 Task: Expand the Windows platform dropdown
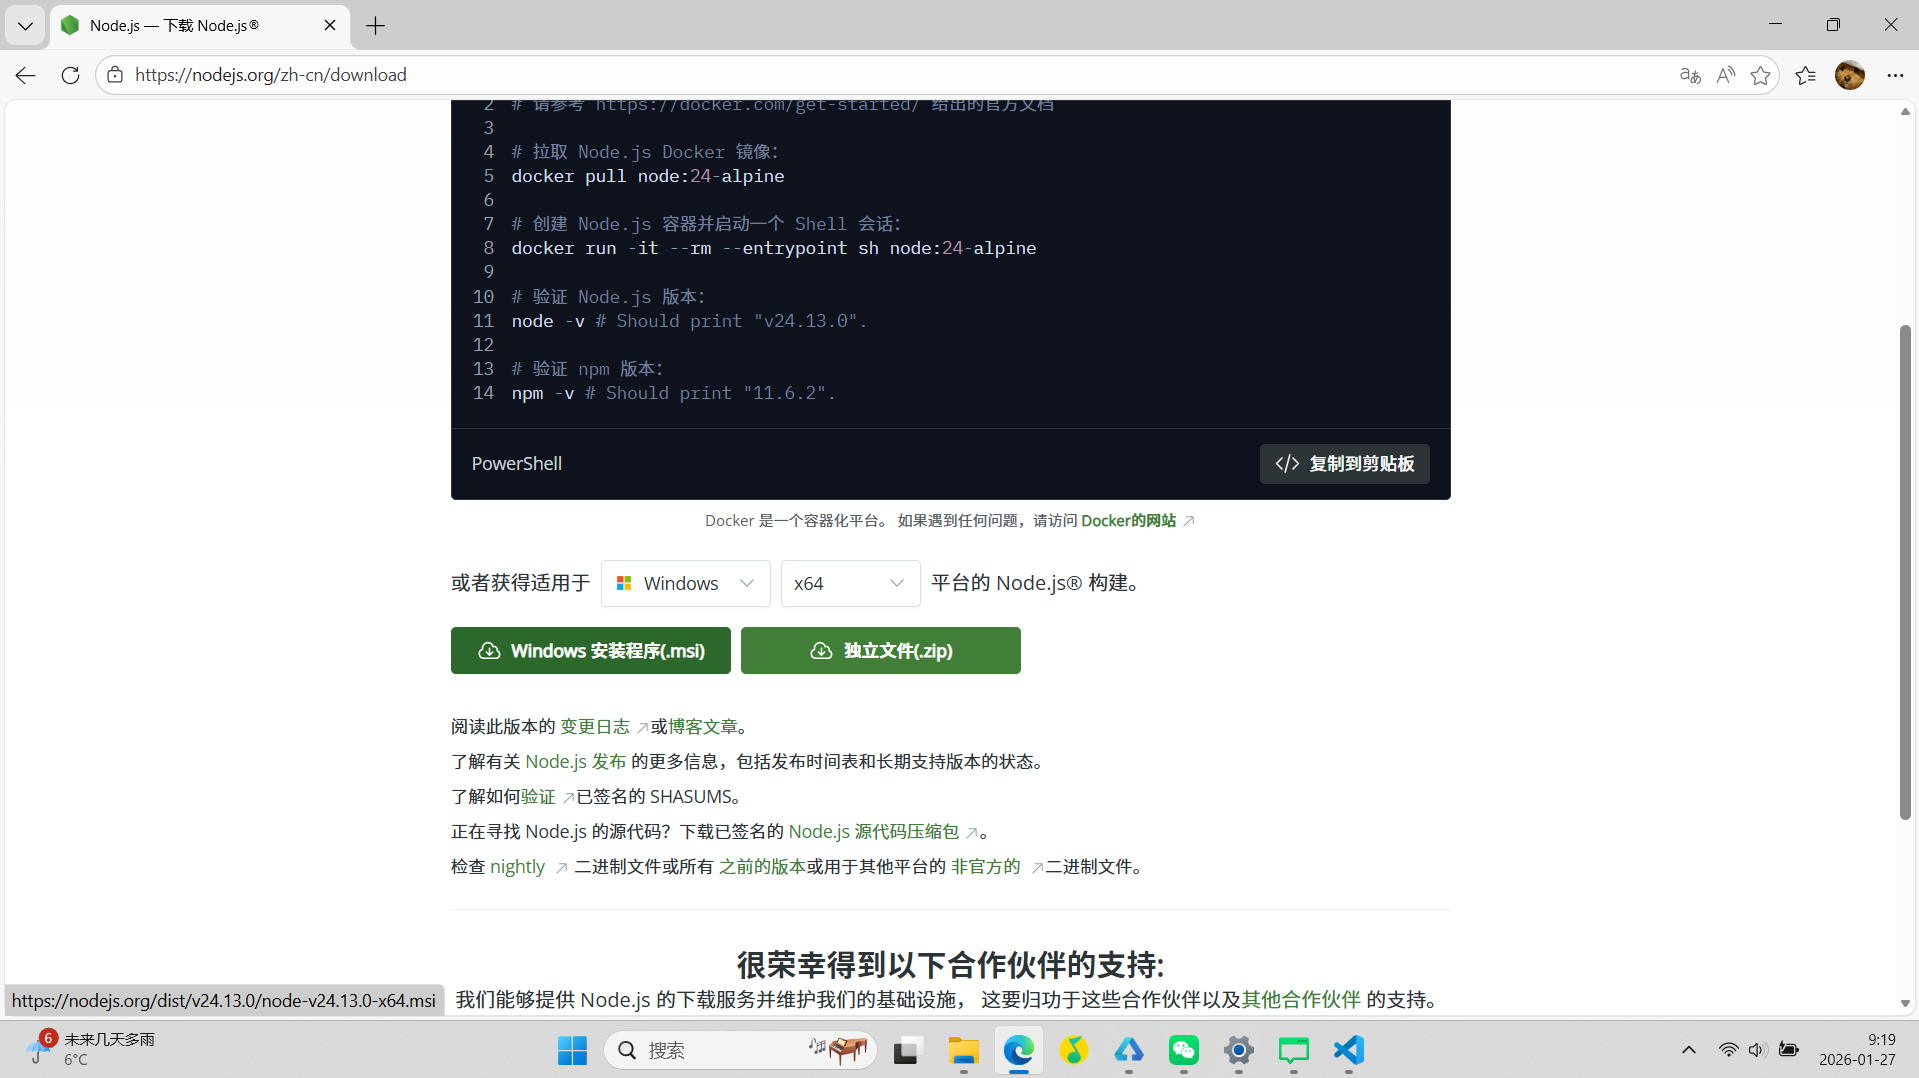click(686, 583)
